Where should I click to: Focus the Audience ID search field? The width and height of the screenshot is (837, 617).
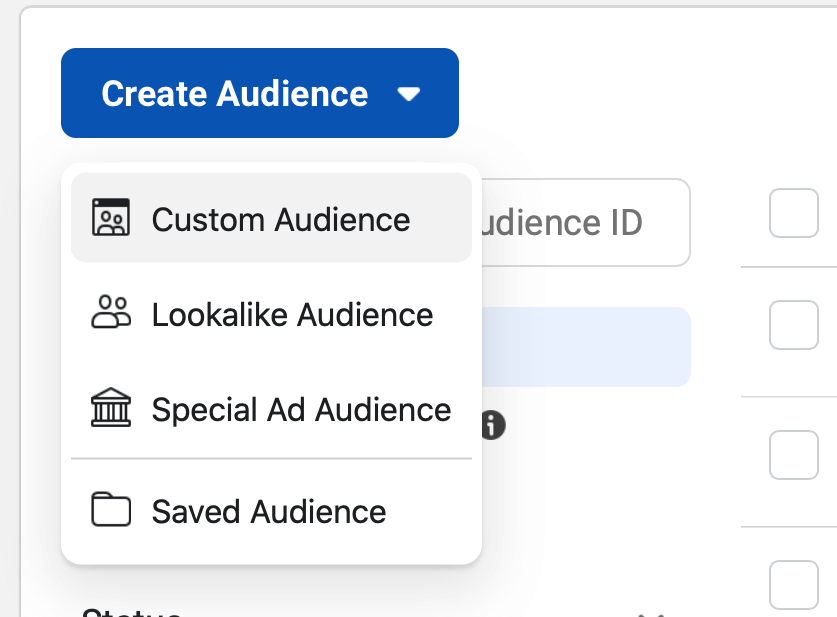coord(586,223)
